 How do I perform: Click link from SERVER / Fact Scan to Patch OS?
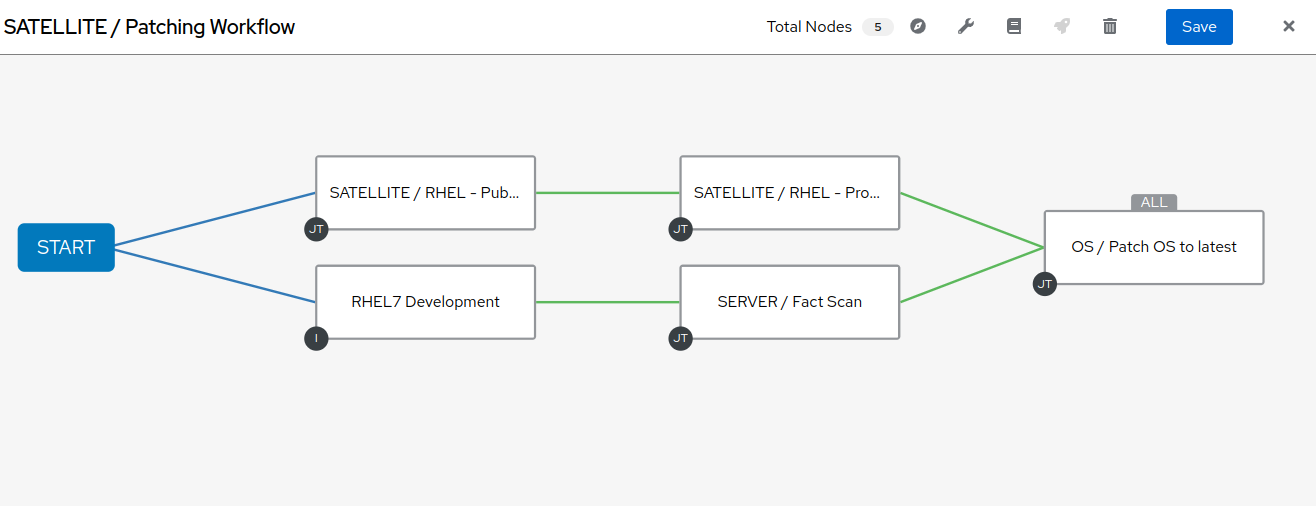point(972,274)
